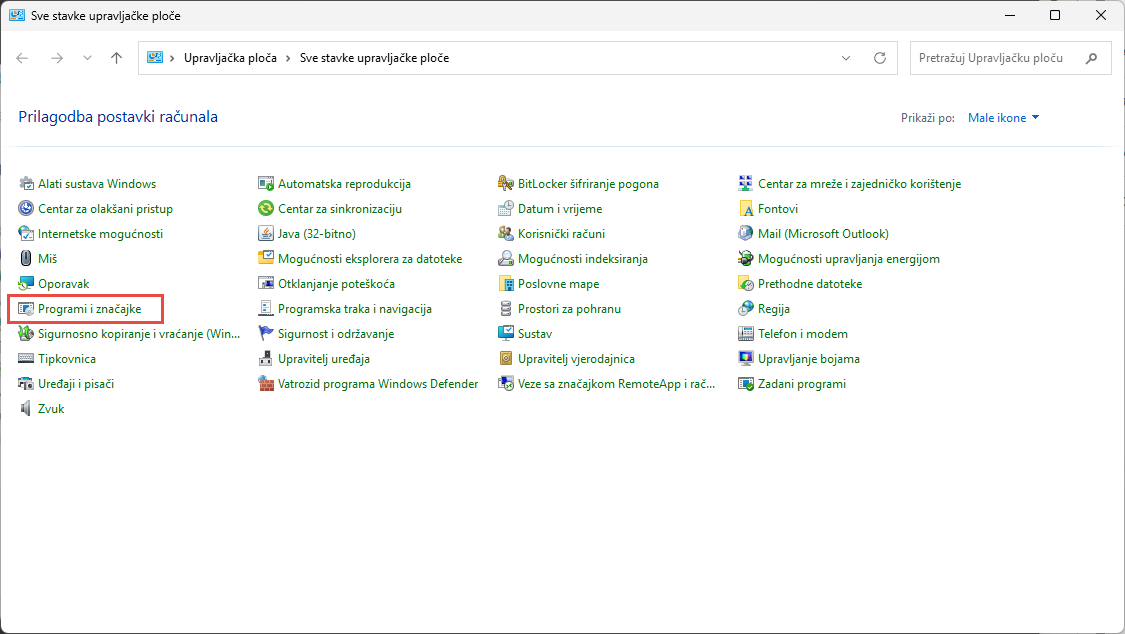Click the Regija globe icon
1125x634 pixels.
(746, 309)
